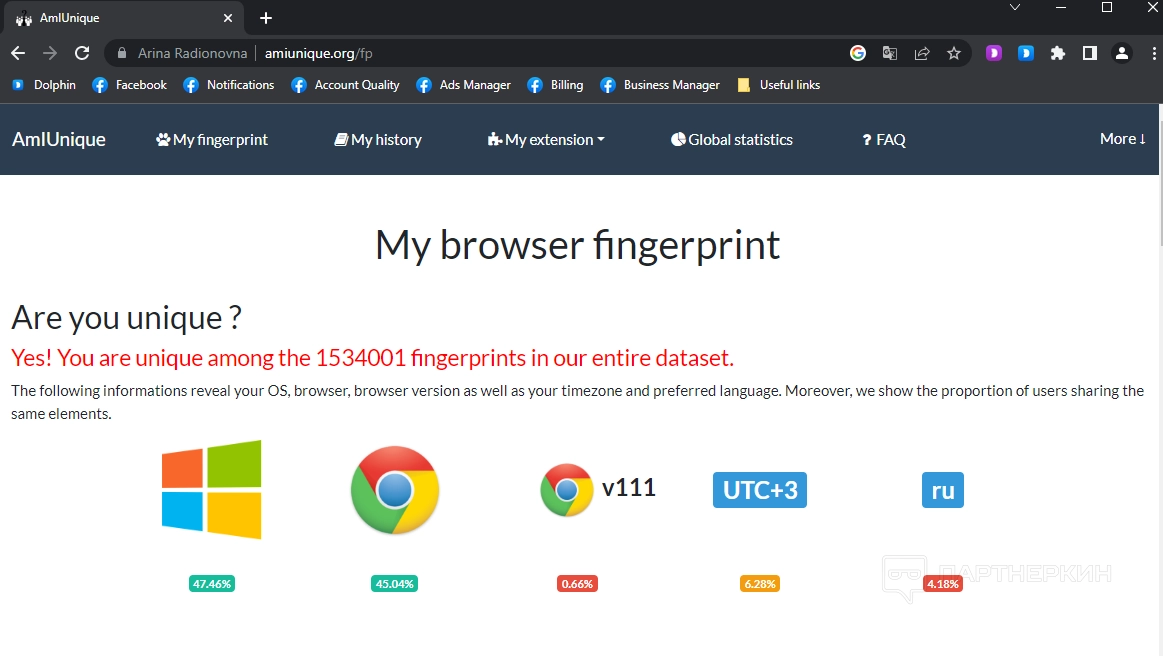The height and width of the screenshot is (656, 1163).
Task: Open the tab search chevron in title bar
Action: click(1015, 8)
